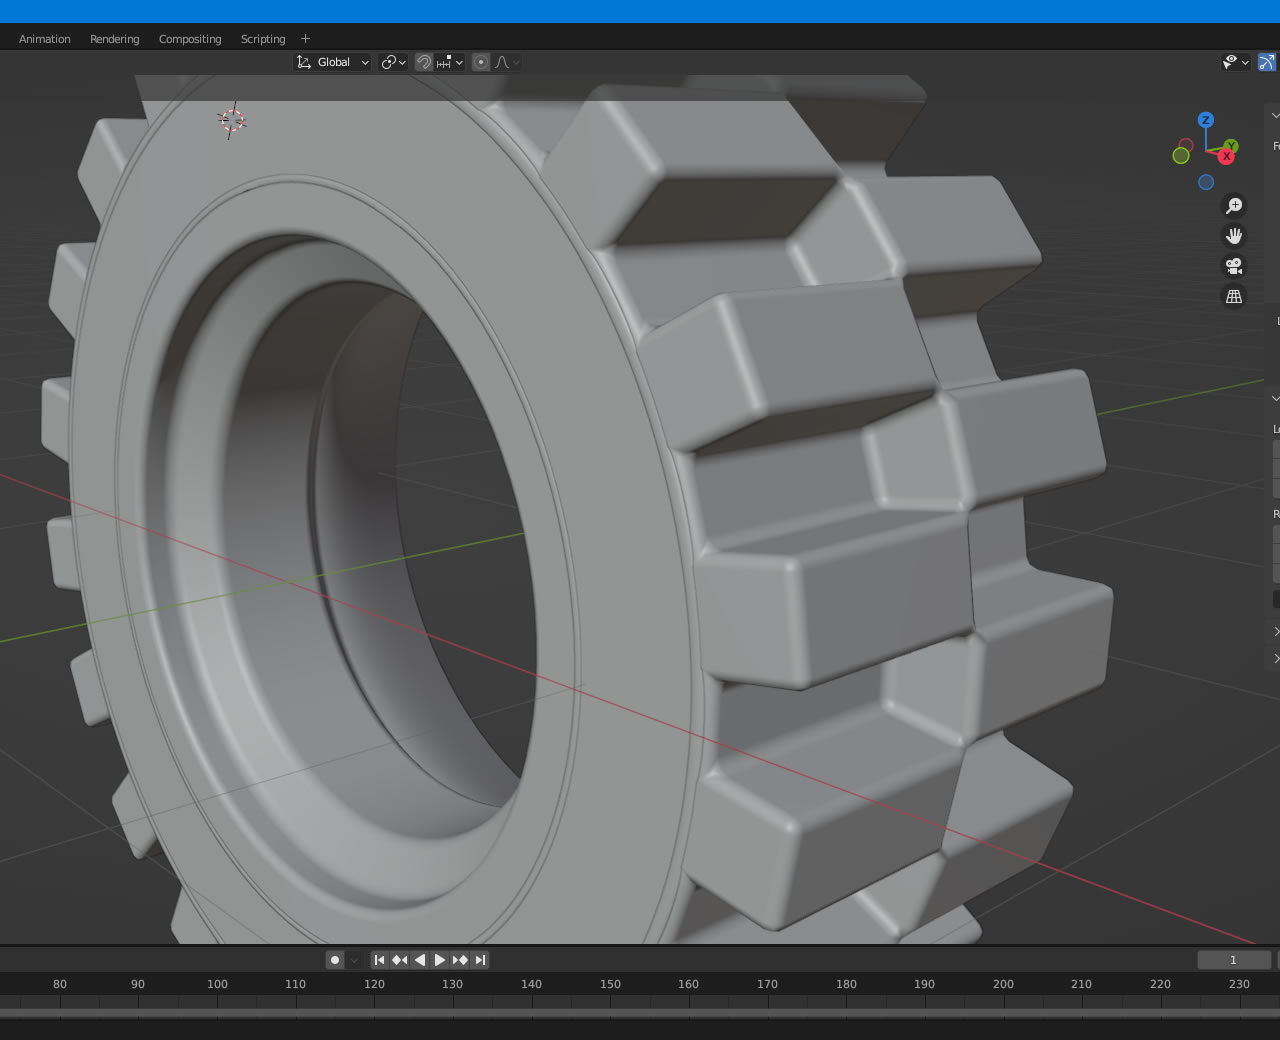Open the snapping options dropdown
The height and width of the screenshot is (1040, 1280).
pos(450,62)
